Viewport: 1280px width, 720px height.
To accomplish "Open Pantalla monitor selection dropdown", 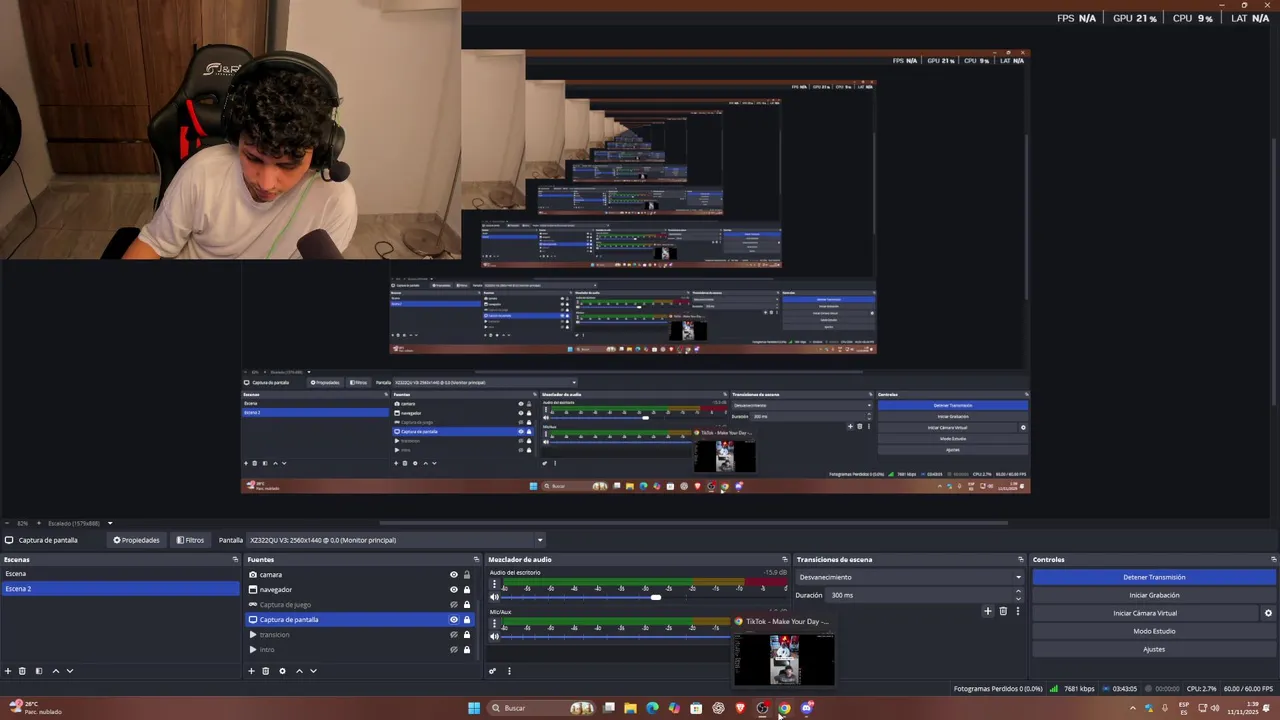I will click(x=396, y=540).
